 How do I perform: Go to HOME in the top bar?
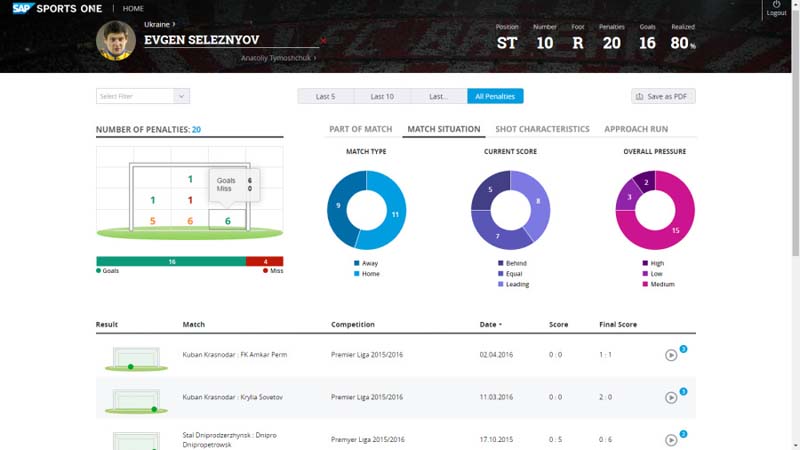click(133, 8)
